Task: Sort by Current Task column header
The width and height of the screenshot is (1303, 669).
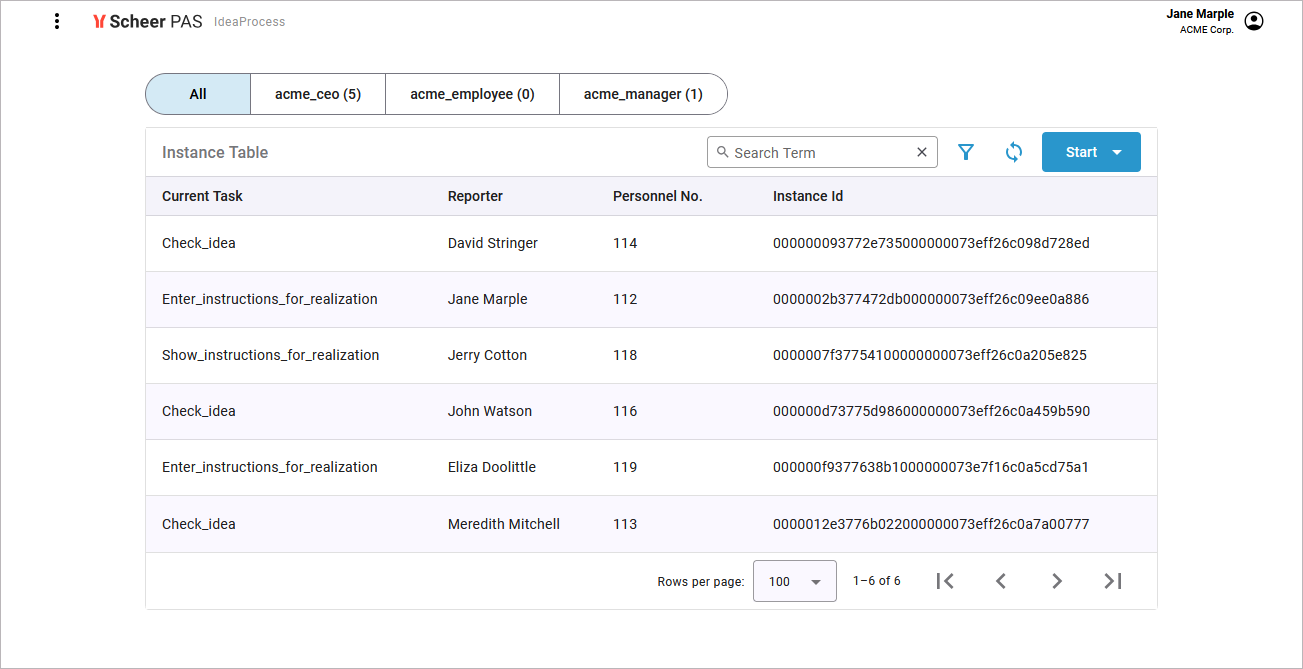Action: point(202,196)
